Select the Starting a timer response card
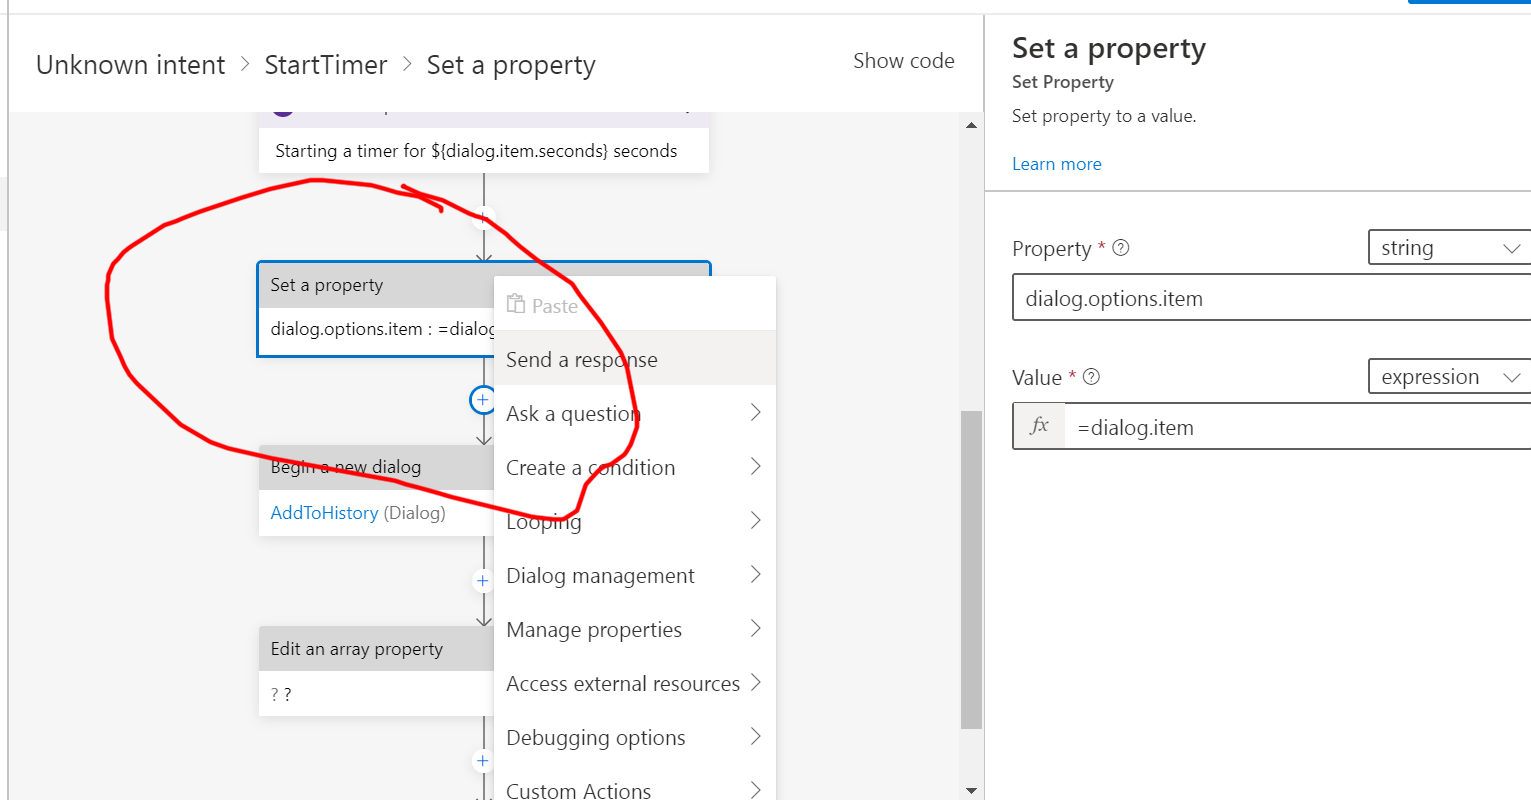This screenshot has height=800, width=1531. tap(484, 151)
